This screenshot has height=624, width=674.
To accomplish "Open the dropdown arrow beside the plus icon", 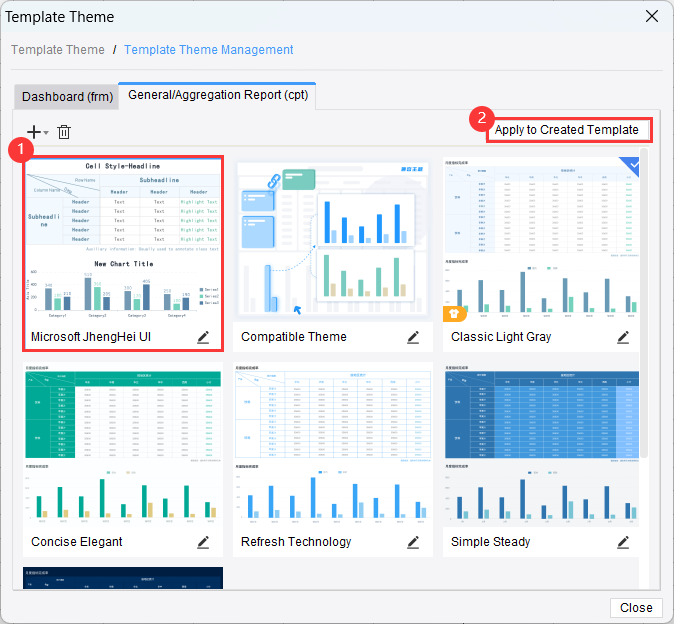I will (x=46, y=133).
